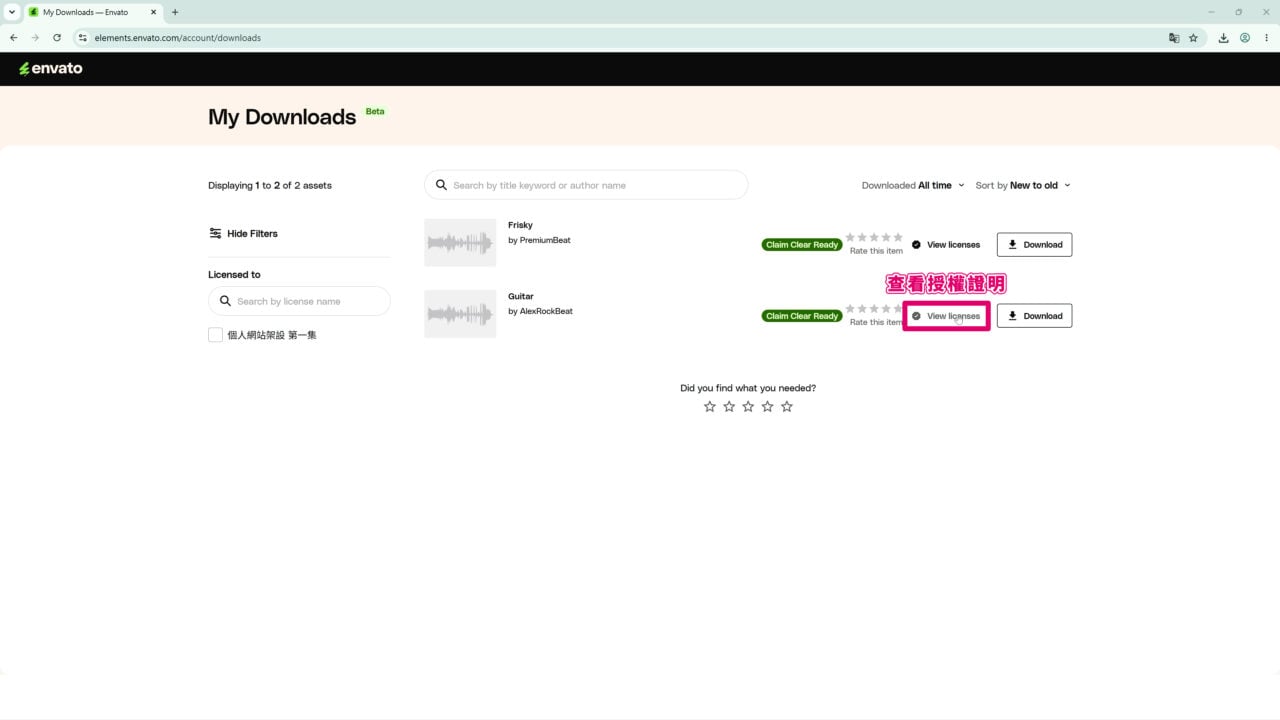Click Claim Clear Ready badge for Guitar
The image size is (1280, 720).
tap(802, 316)
